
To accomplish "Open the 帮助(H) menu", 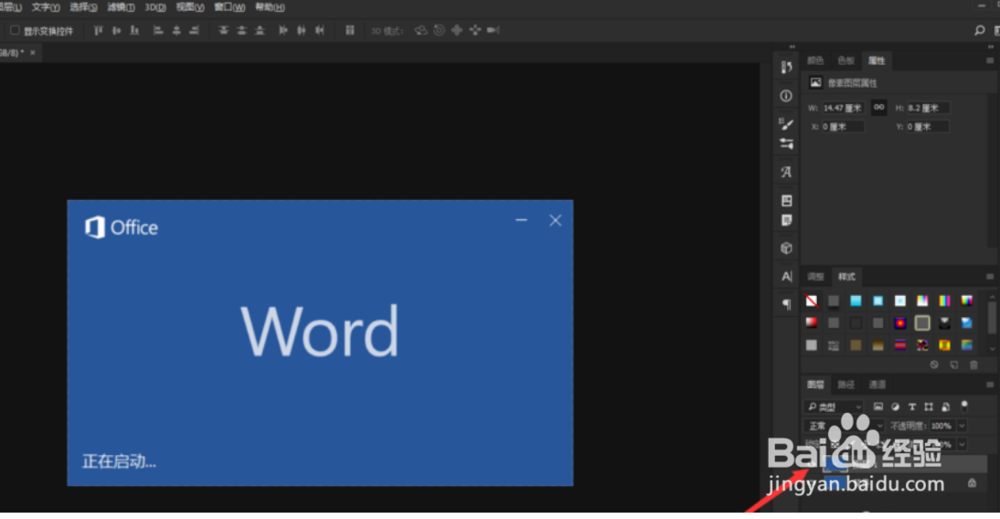I will click(270, 7).
